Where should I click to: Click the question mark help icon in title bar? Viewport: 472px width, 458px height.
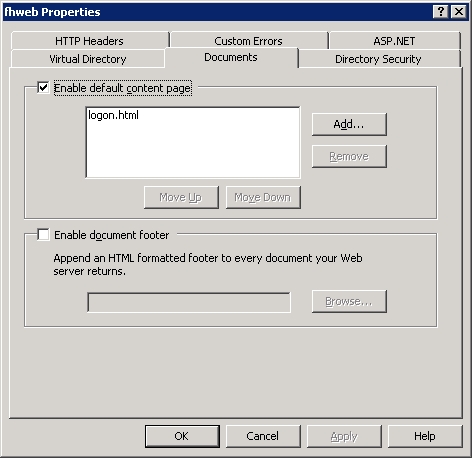click(x=440, y=12)
